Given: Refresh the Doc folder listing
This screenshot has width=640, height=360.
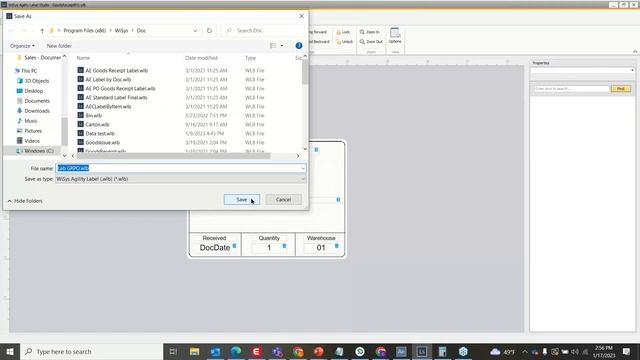Looking at the screenshot, I should pyautogui.click(x=209, y=31).
